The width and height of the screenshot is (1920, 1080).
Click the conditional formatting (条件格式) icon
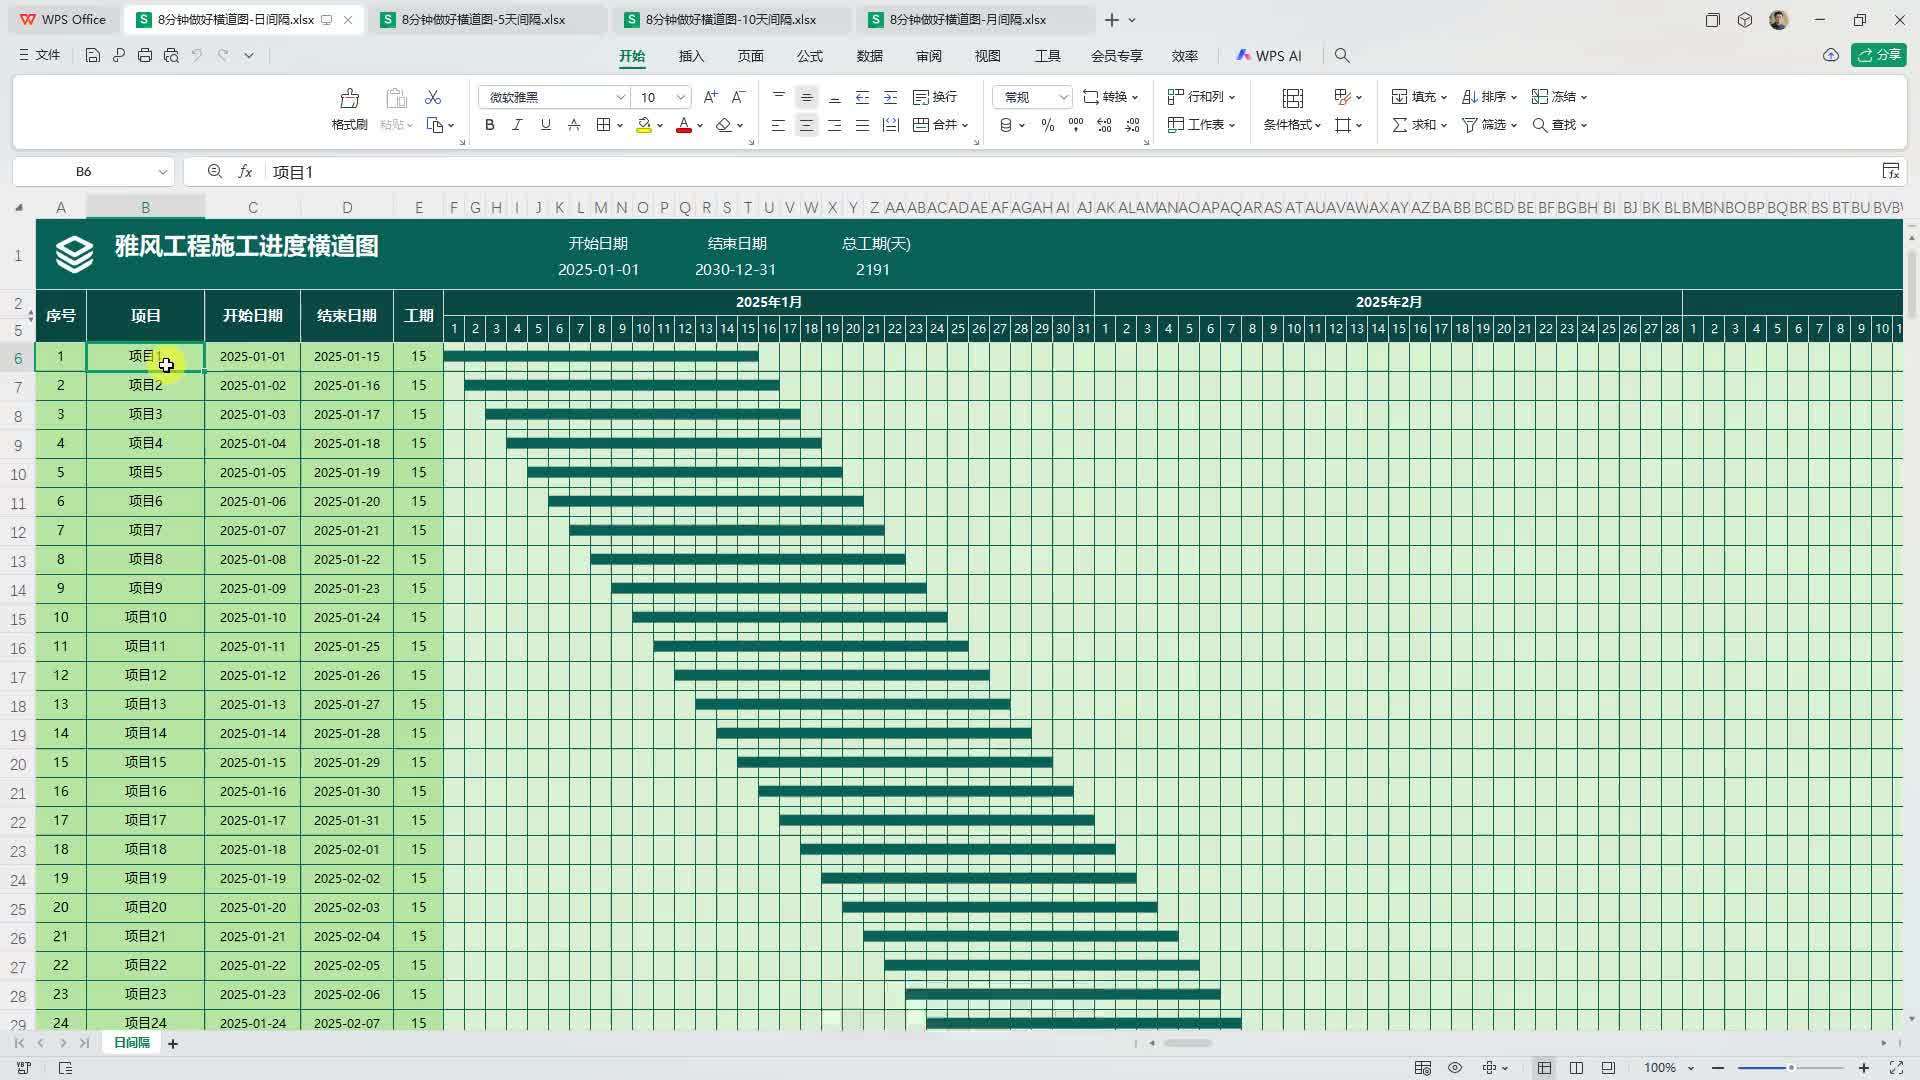pyautogui.click(x=1292, y=99)
